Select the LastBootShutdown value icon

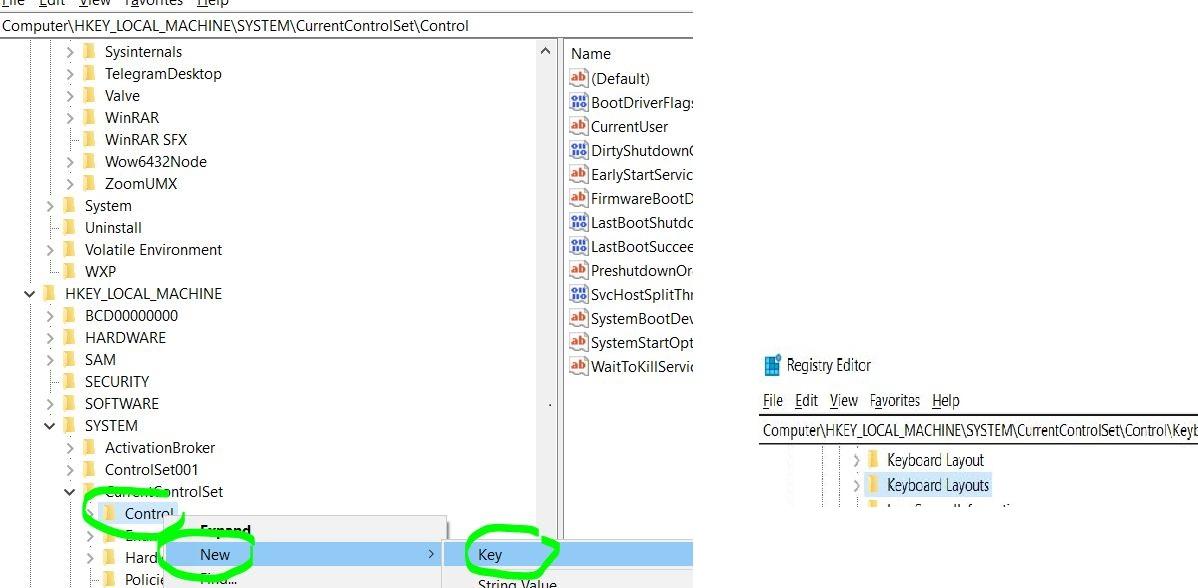coord(578,222)
